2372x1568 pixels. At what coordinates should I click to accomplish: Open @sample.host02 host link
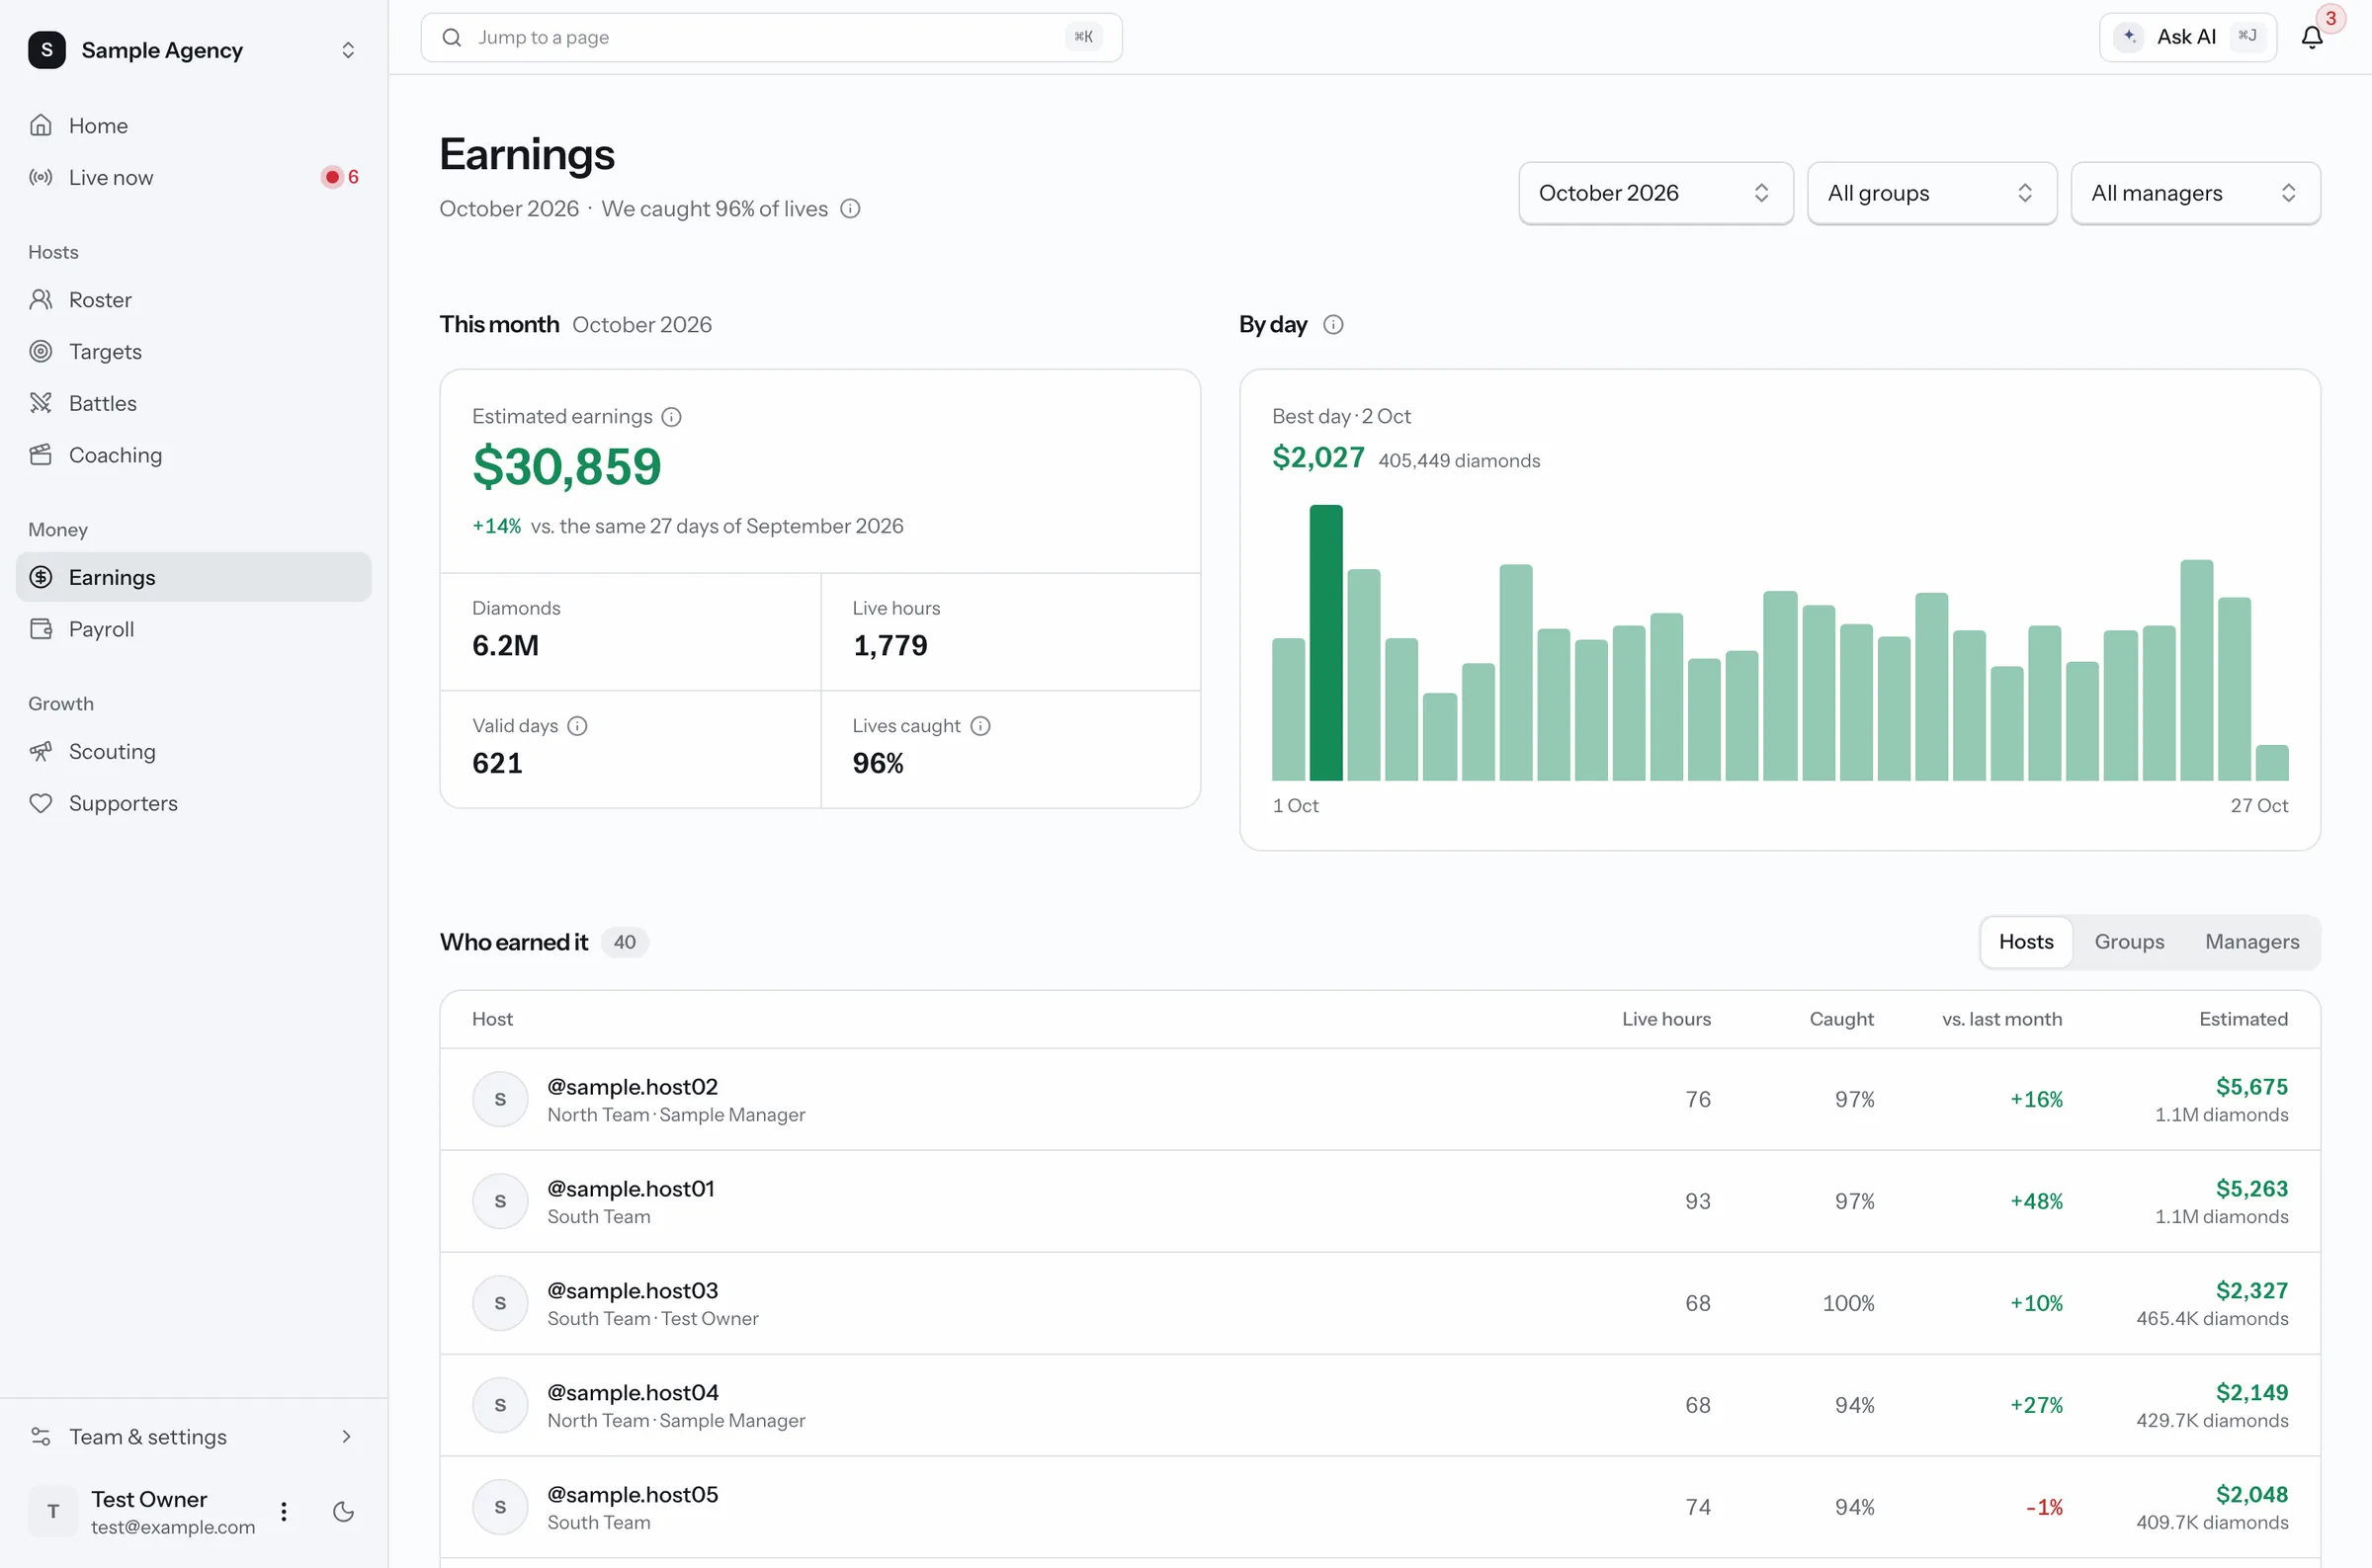632,1087
